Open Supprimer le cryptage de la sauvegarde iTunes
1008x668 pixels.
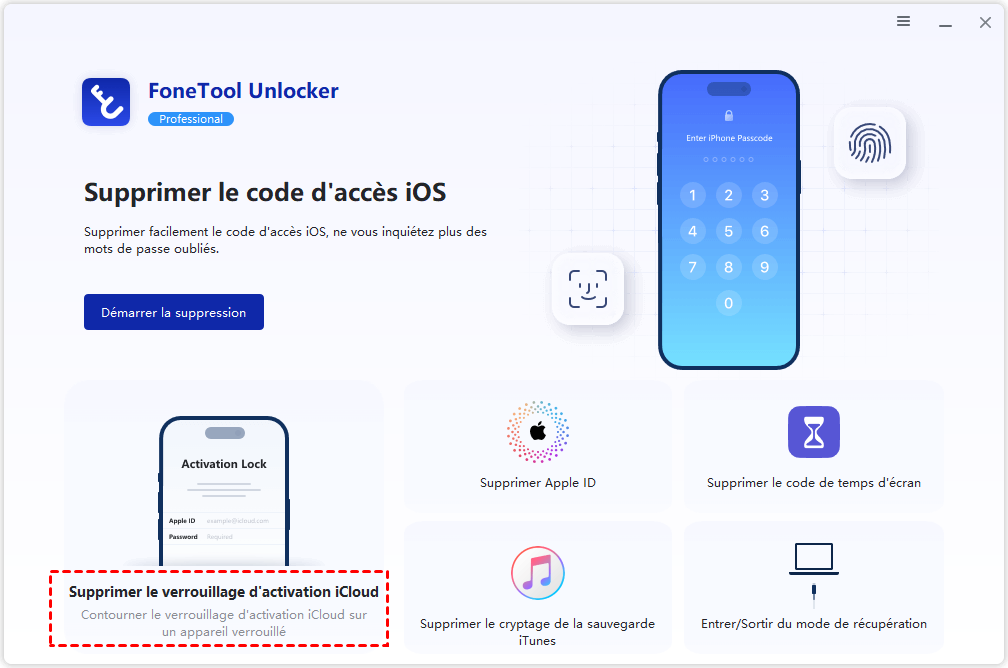(x=537, y=632)
